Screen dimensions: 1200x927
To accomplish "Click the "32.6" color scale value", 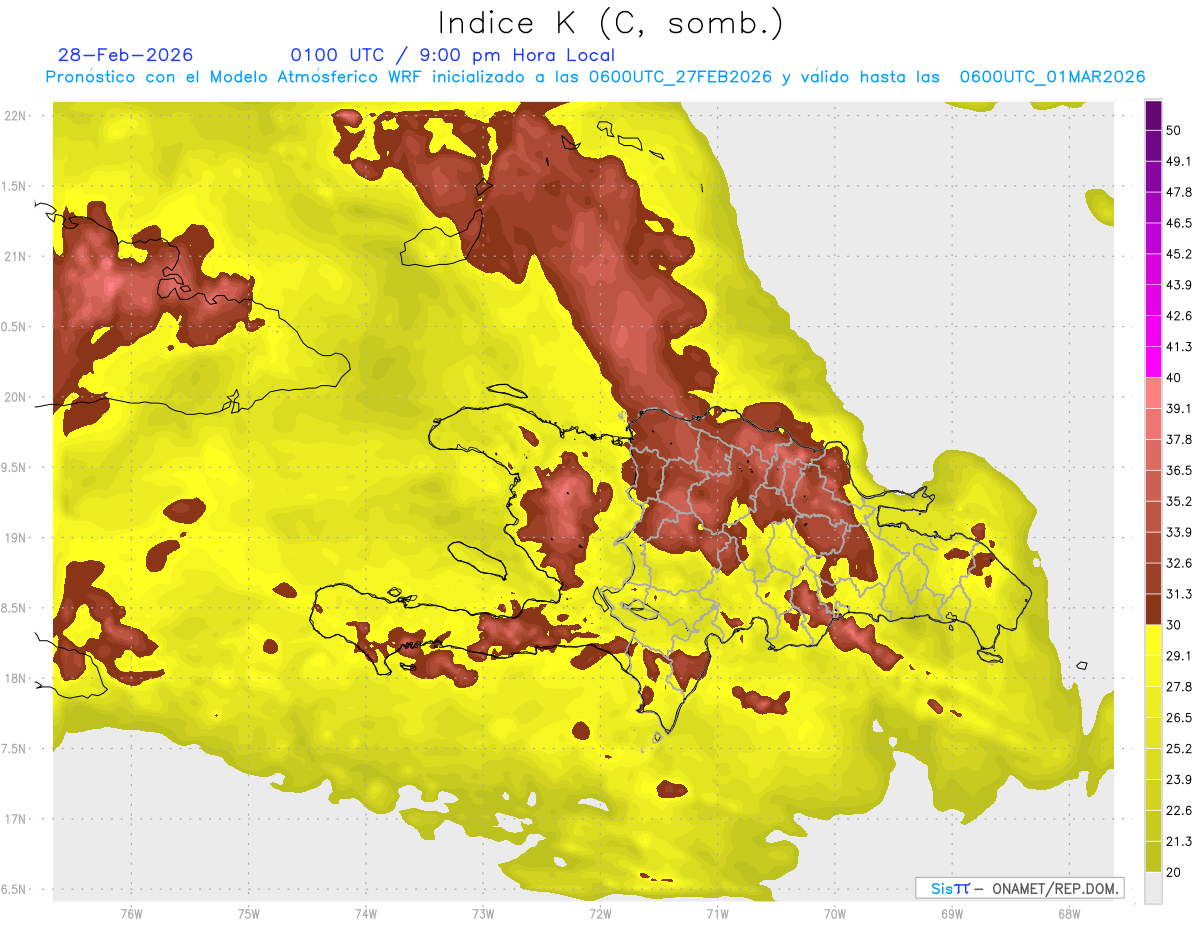I will click(x=1178, y=563).
